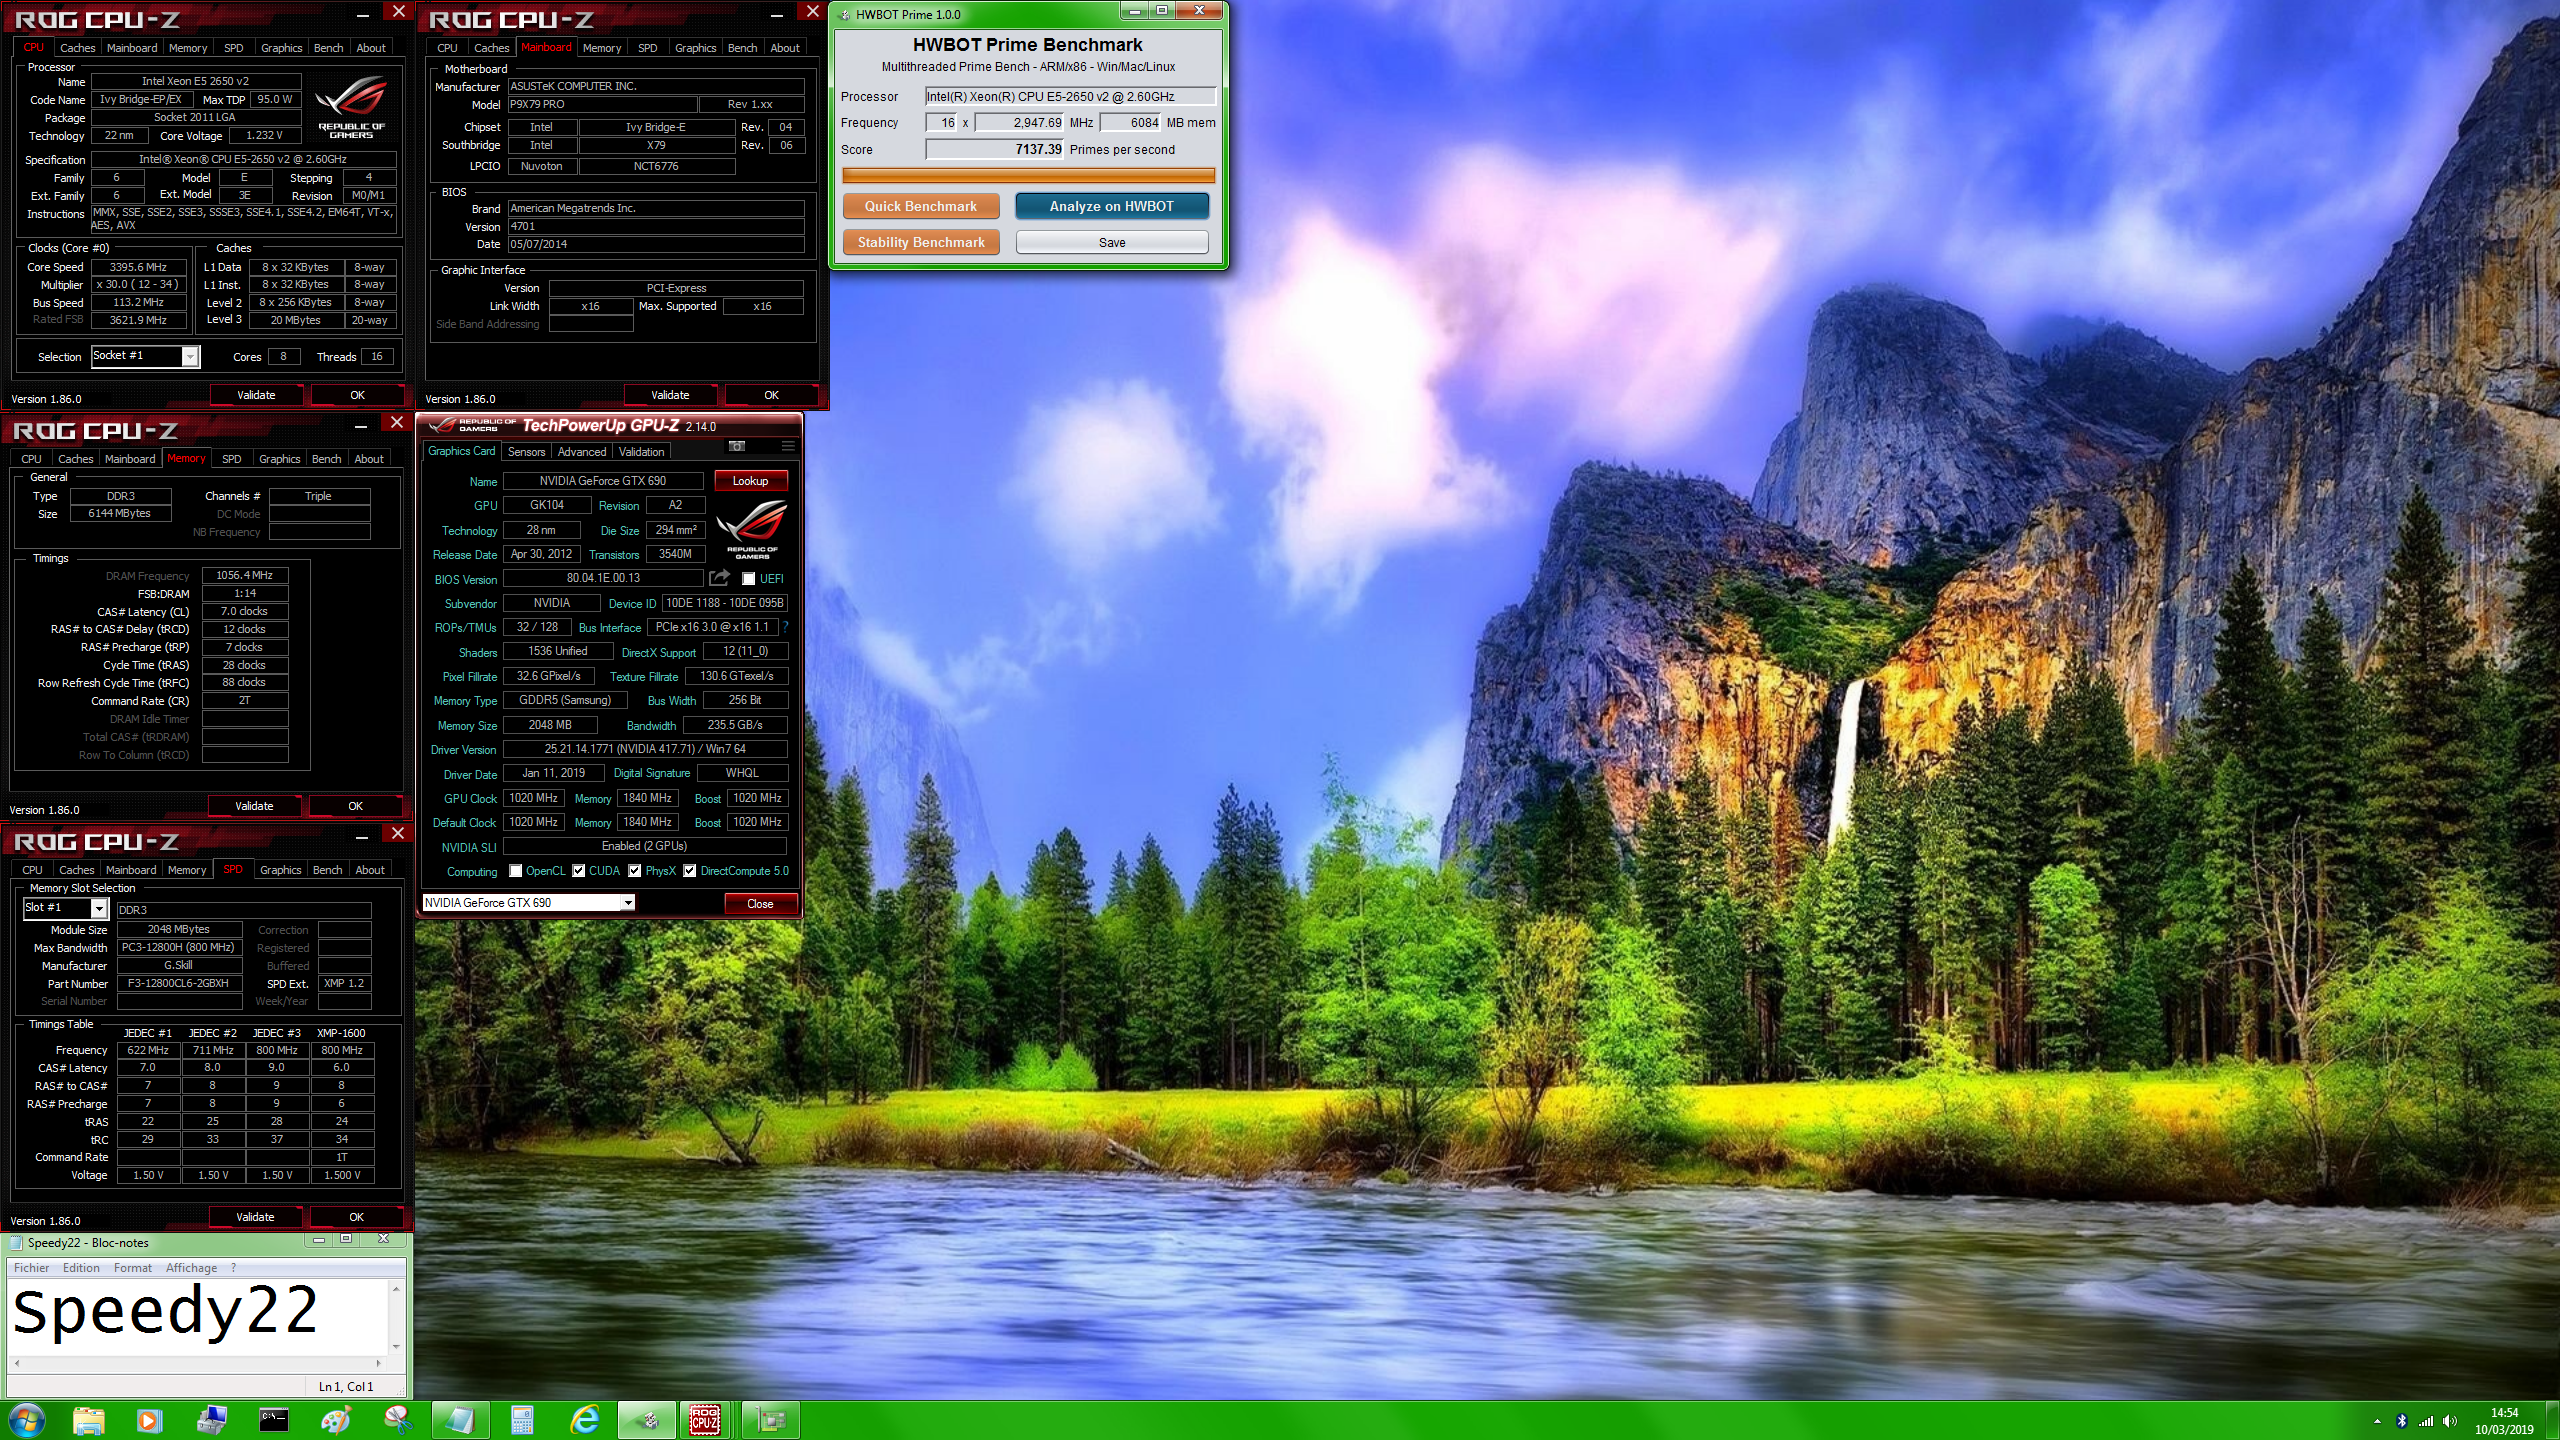Toggle the DirectCompute 5.0 checkbox

[x=689, y=871]
